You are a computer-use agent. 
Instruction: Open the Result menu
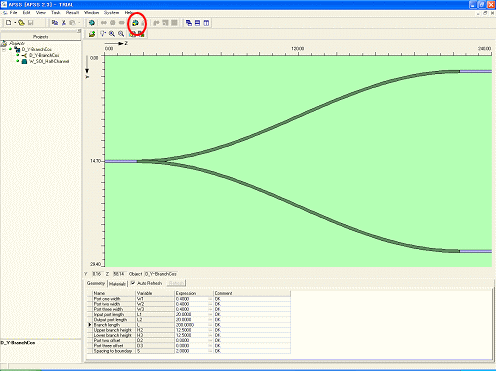click(72, 13)
